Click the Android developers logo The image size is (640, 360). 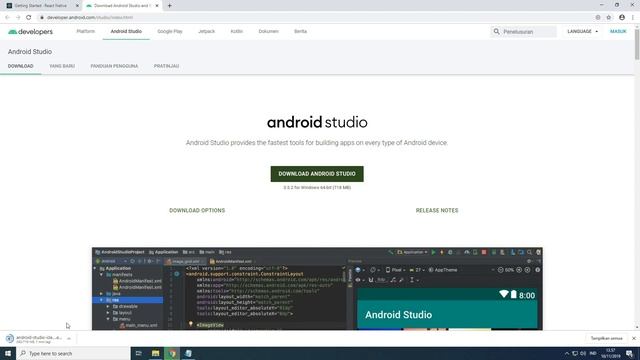pos(31,32)
